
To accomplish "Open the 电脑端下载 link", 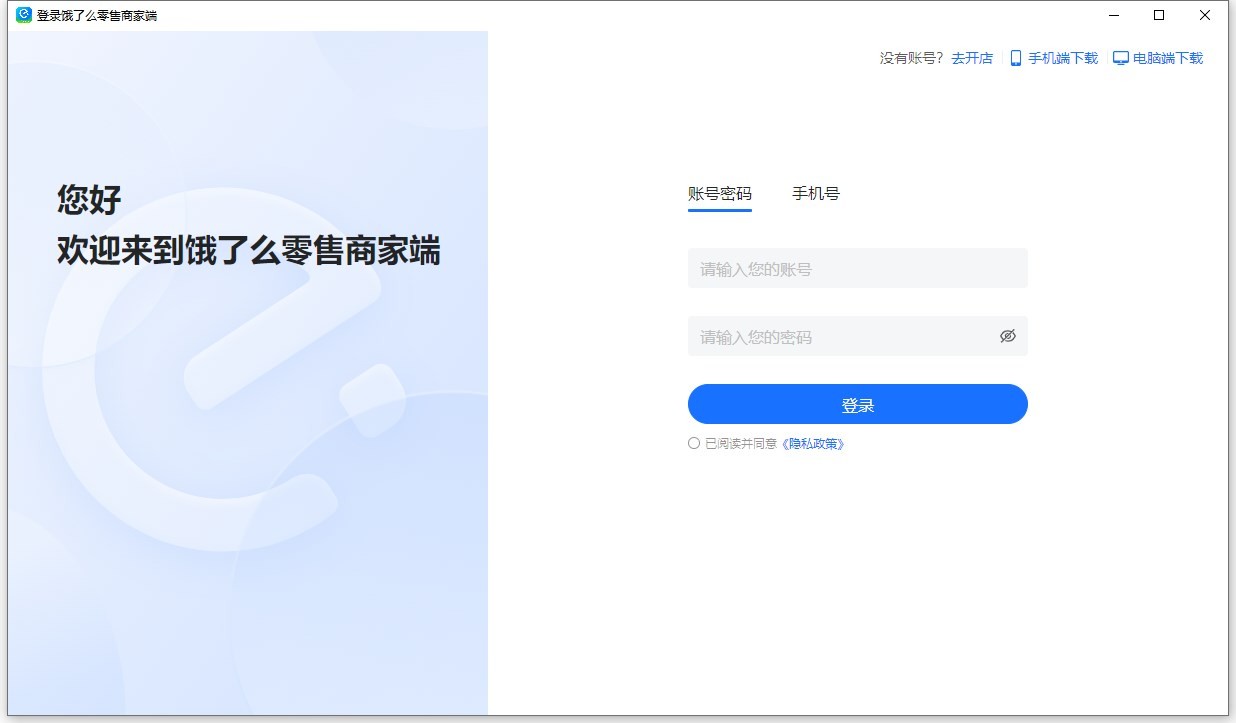I will (x=1168, y=58).
